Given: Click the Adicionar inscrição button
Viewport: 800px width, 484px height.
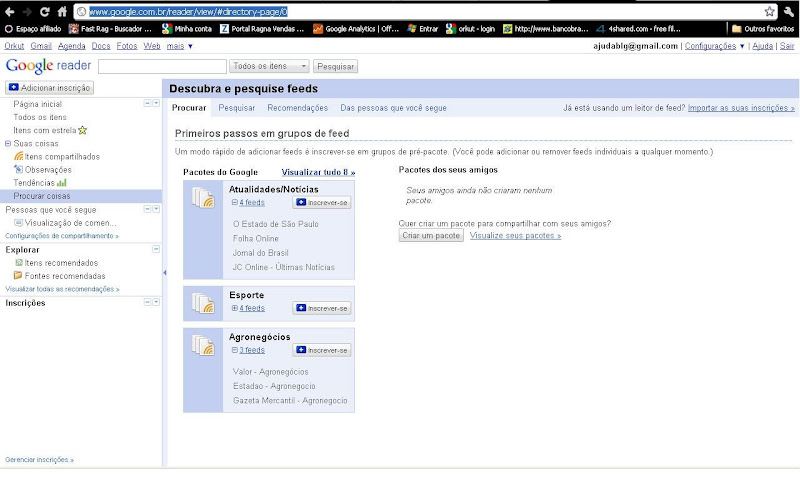Looking at the screenshot, I should (49, 88).
